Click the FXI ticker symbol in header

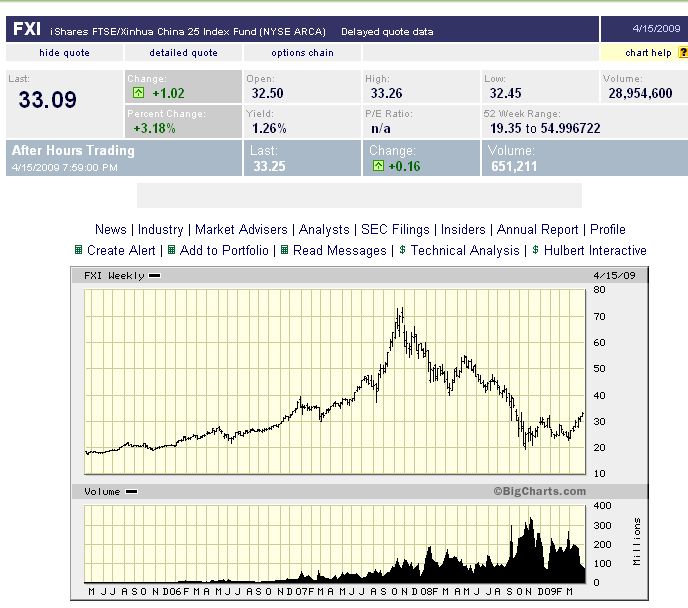[27, 29]
